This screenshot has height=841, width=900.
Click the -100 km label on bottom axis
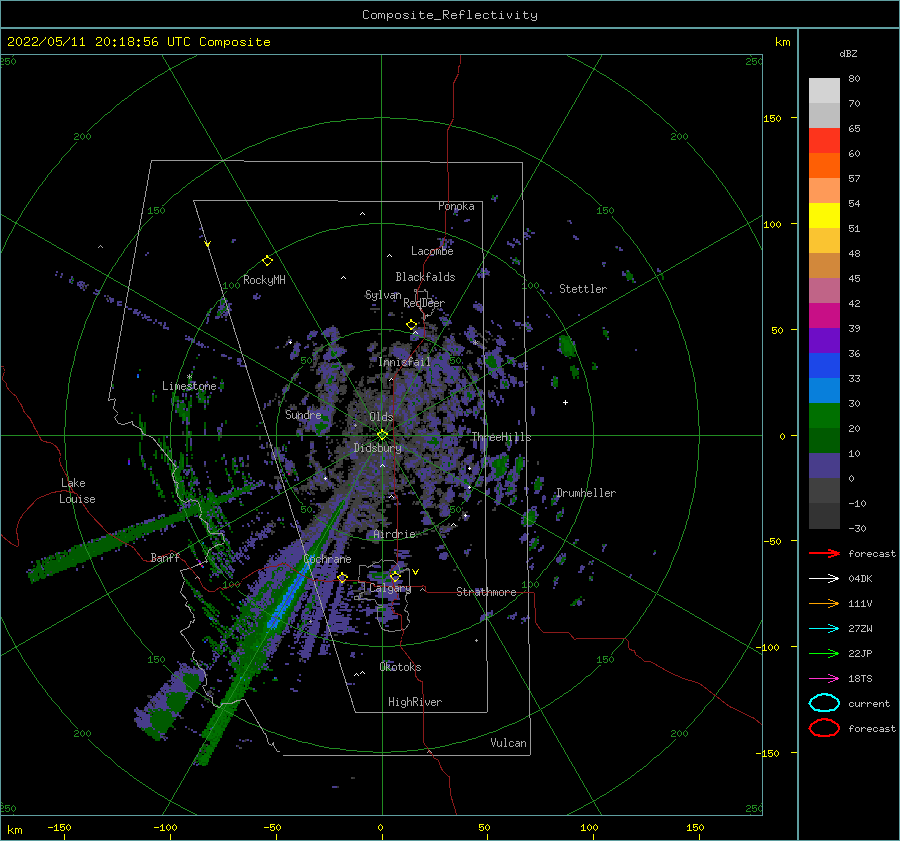tap(165, 827)
